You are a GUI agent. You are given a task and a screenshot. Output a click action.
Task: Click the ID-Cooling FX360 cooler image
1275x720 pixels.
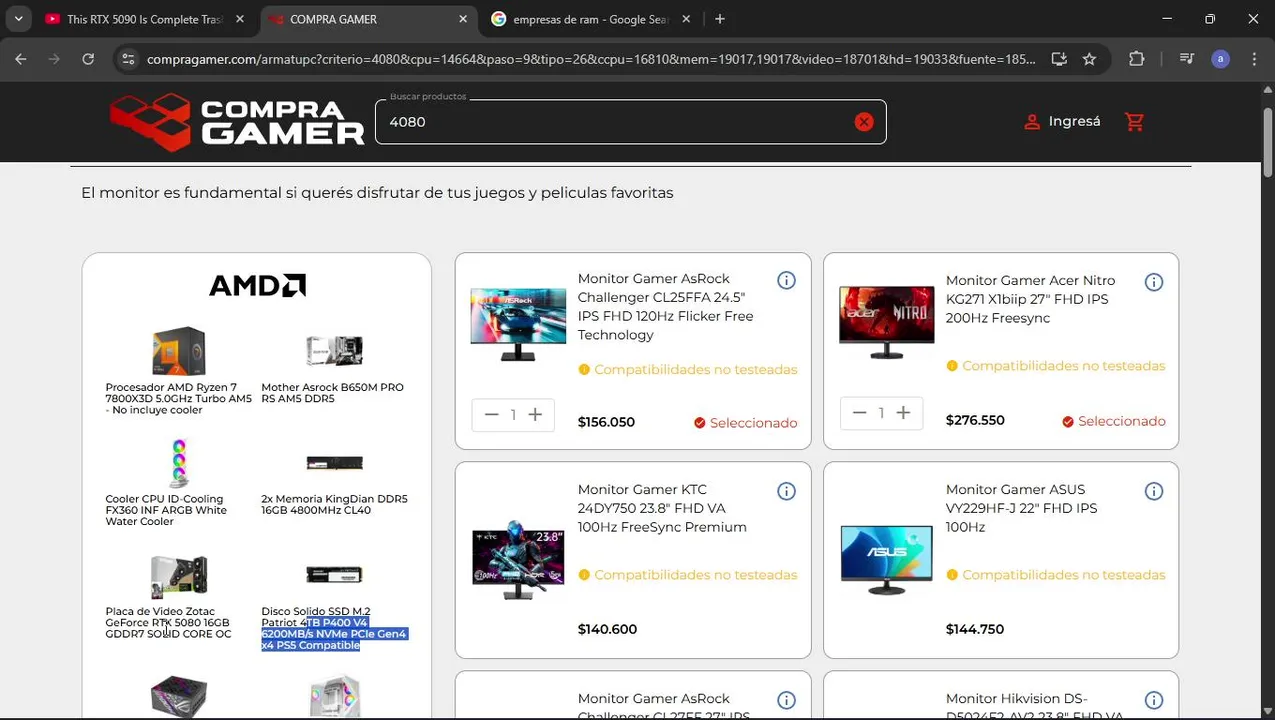179,463
